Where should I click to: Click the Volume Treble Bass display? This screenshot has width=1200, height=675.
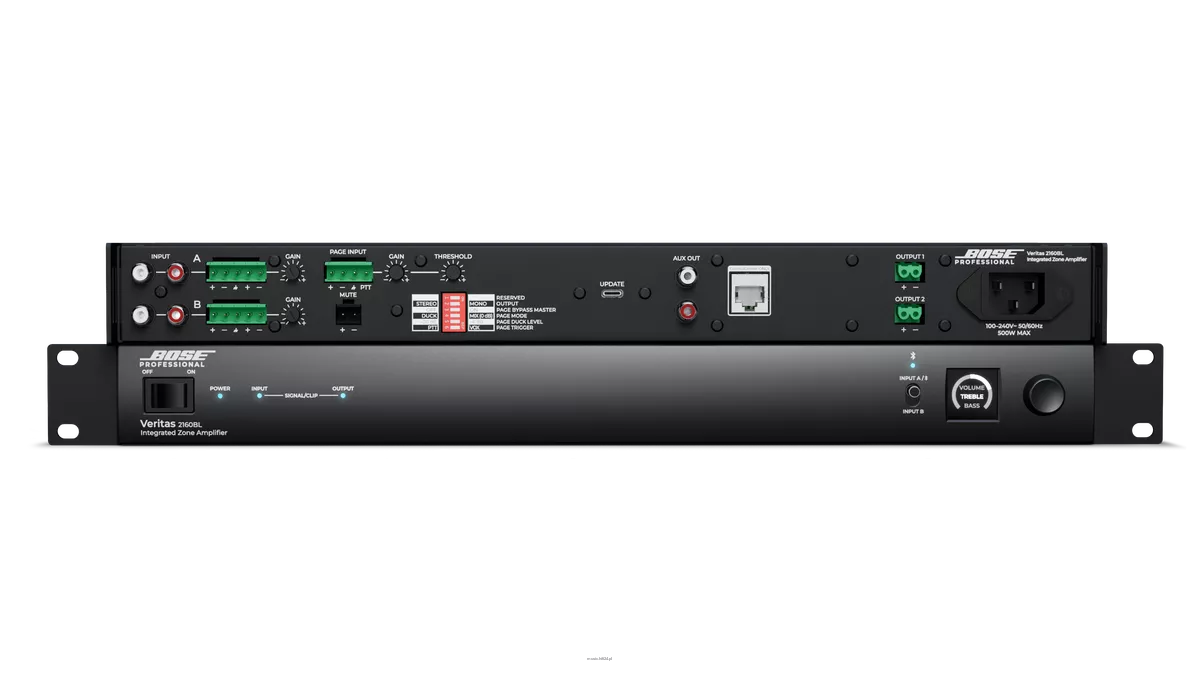click(x=972, y=394)
